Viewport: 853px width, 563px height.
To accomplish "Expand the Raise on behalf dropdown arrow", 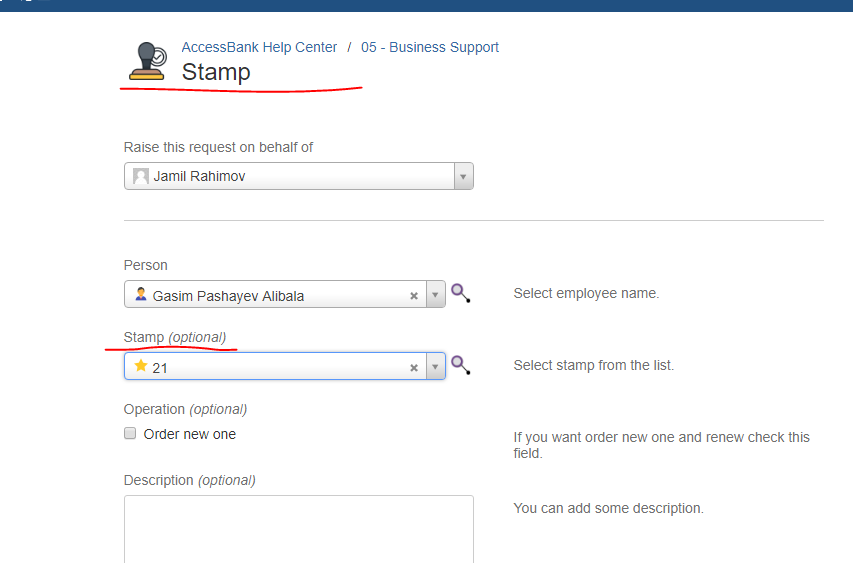I will click(462, 177).
